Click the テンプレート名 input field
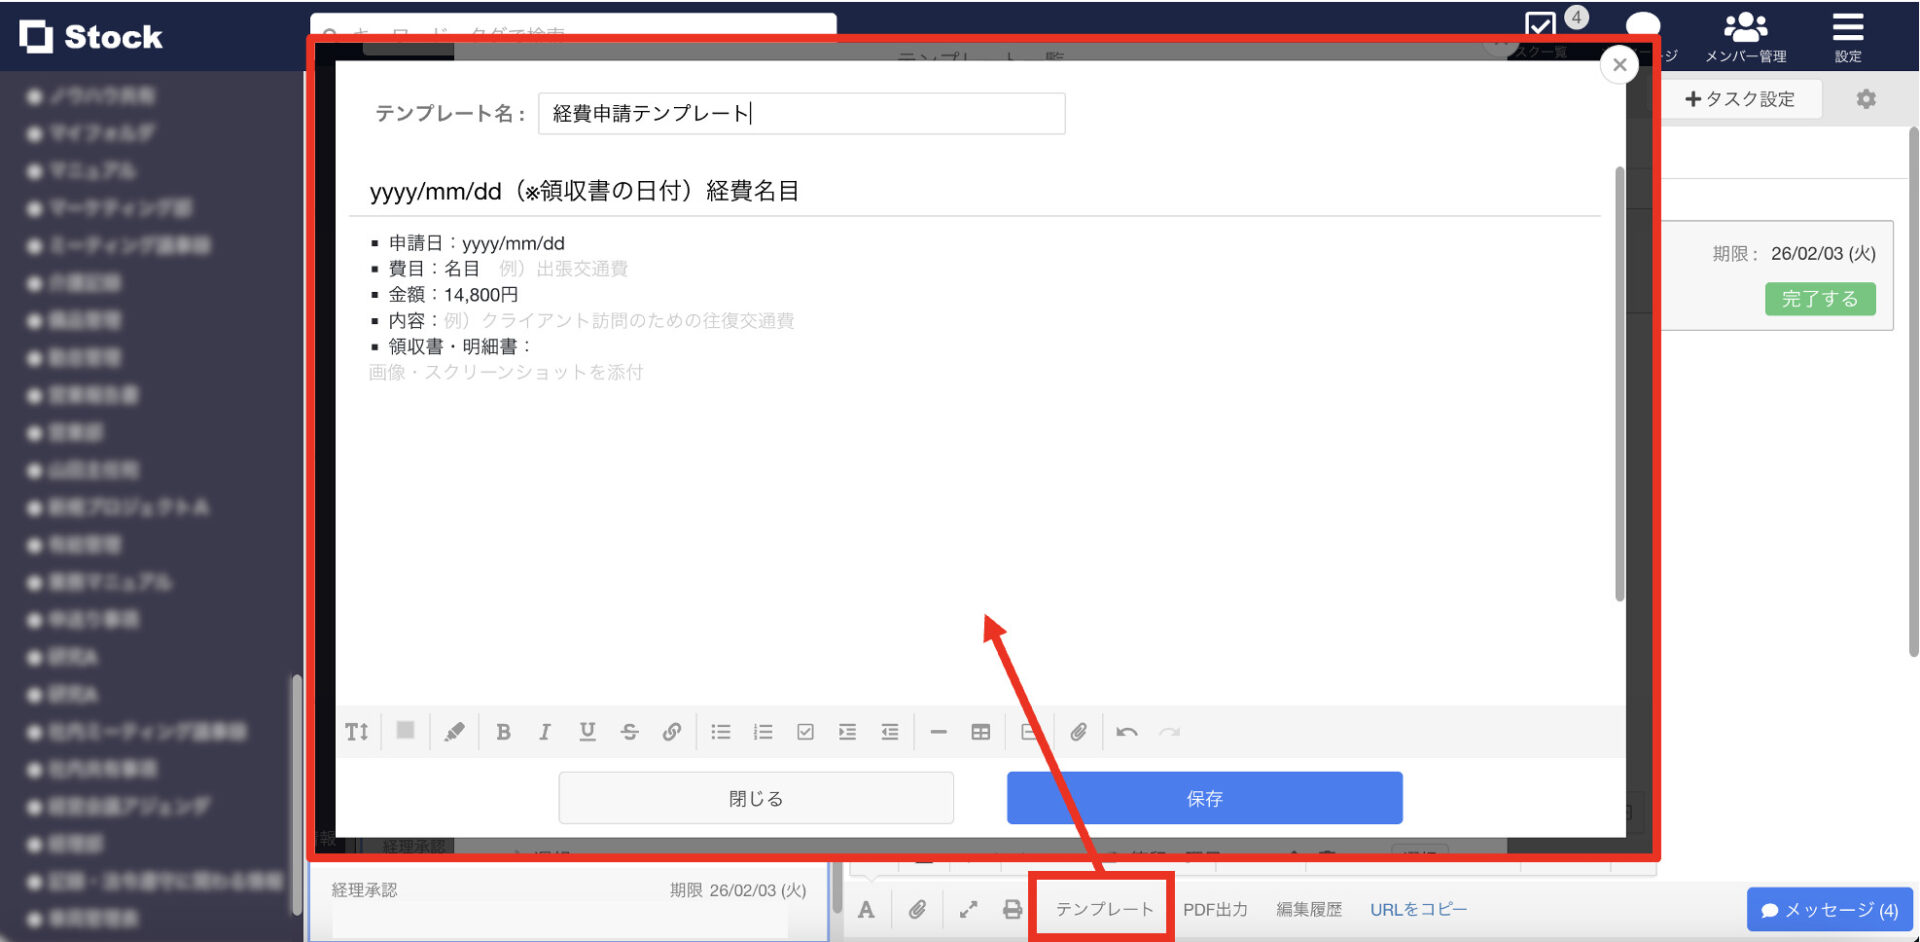 tap(800, 113)
